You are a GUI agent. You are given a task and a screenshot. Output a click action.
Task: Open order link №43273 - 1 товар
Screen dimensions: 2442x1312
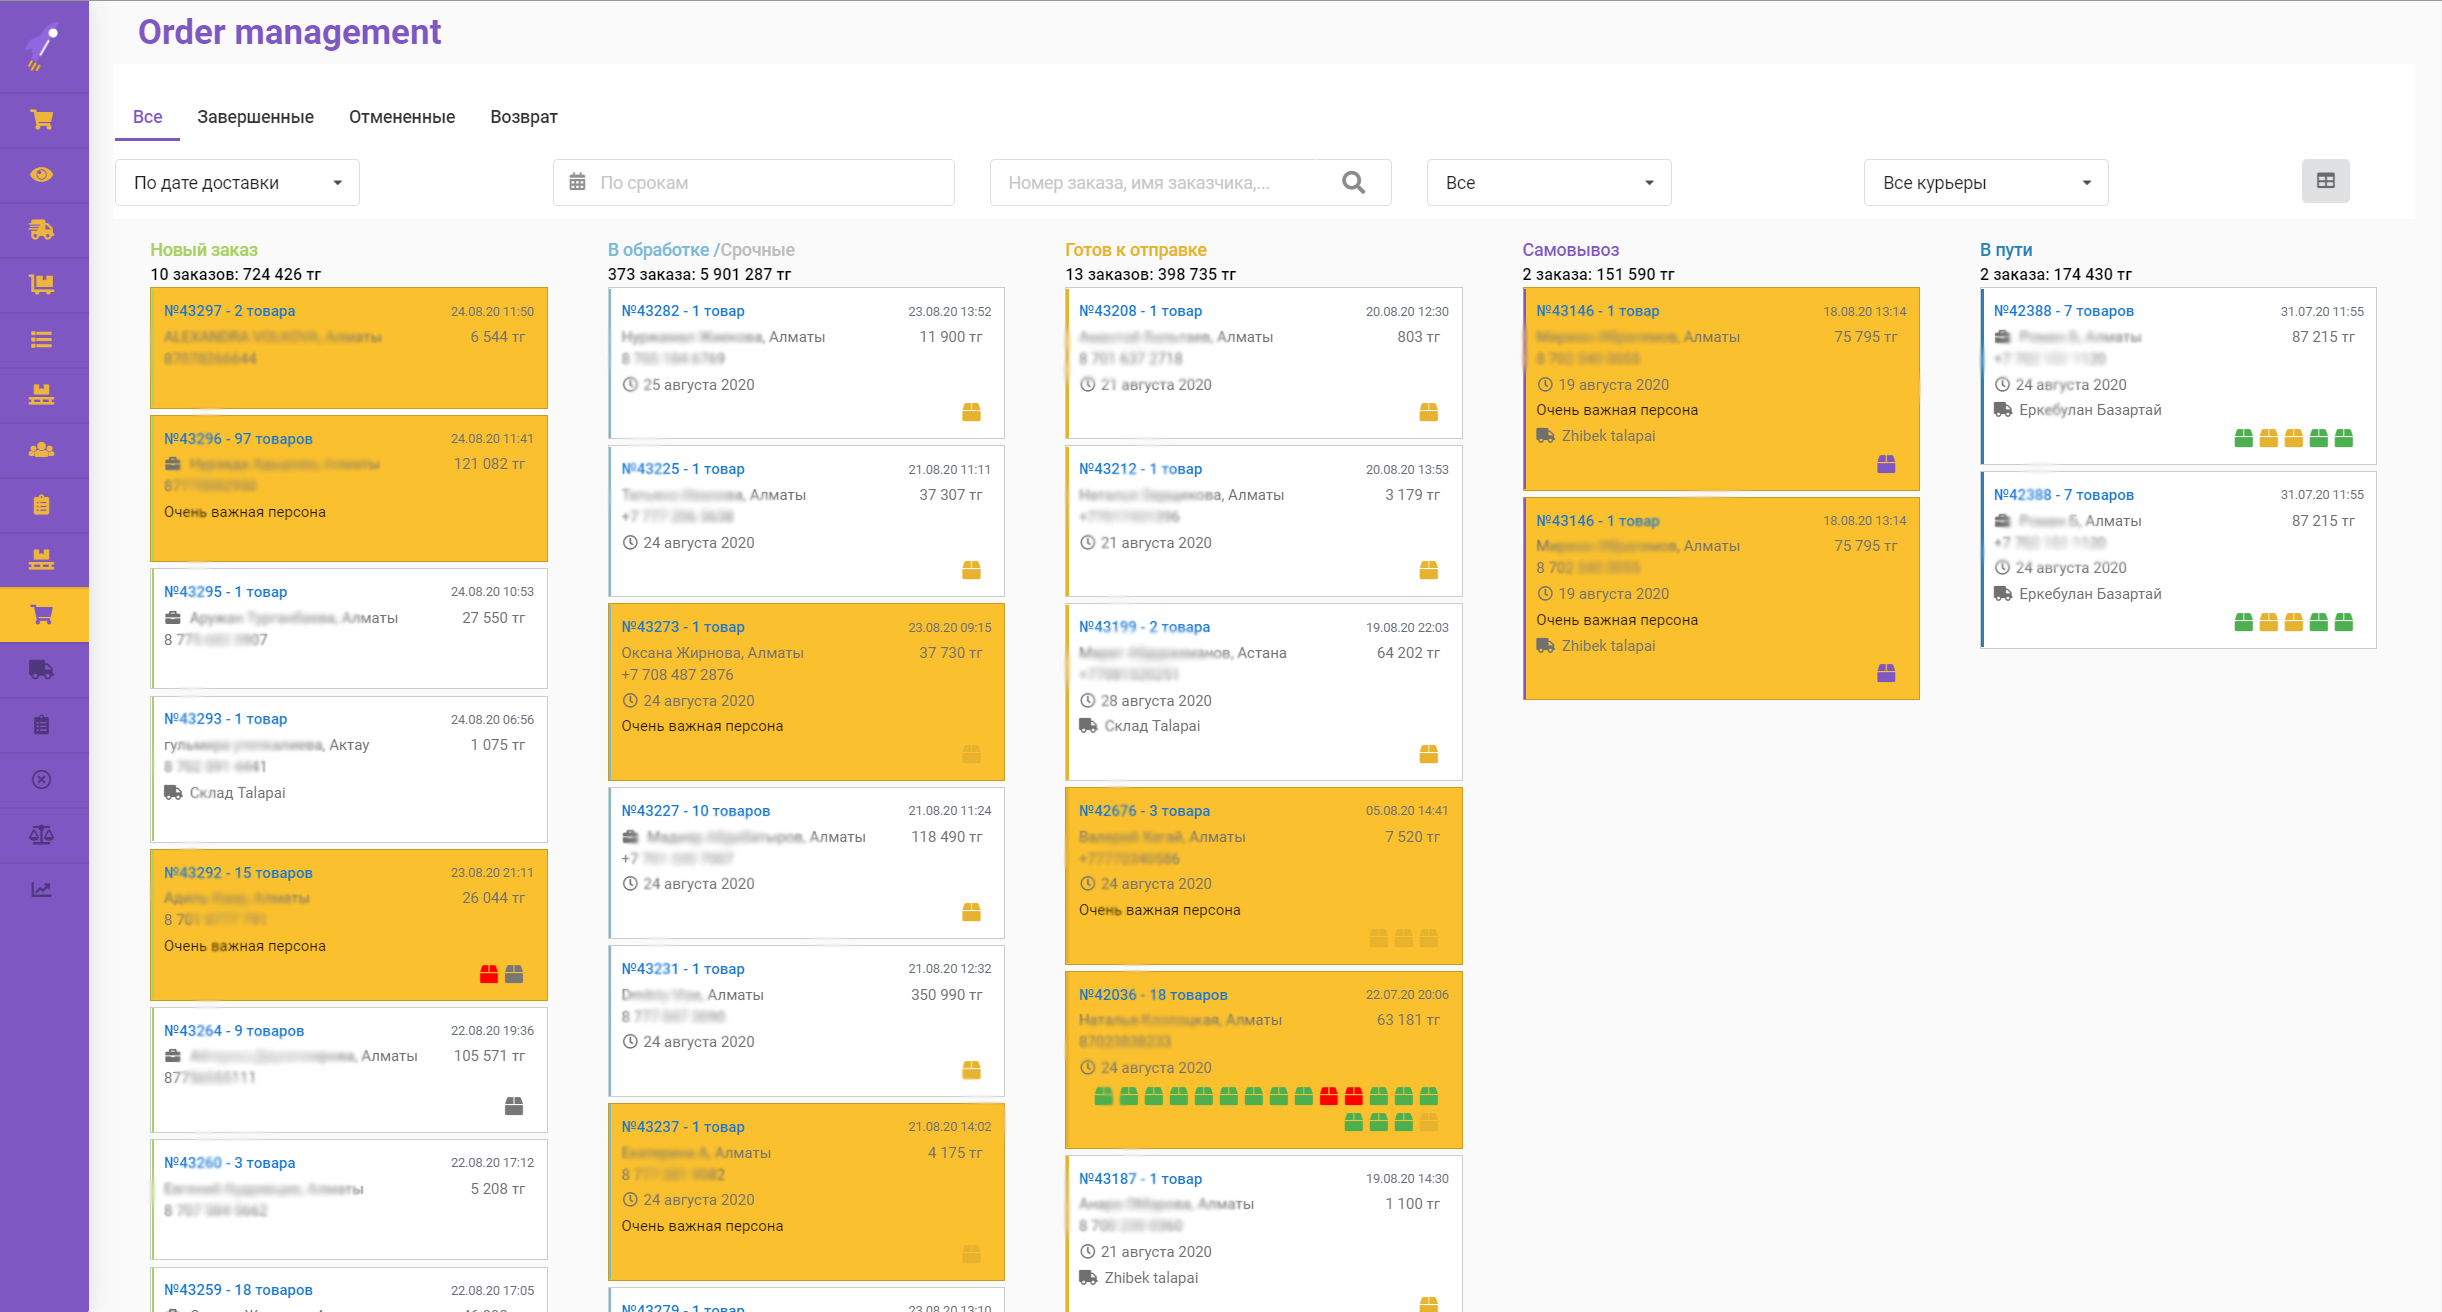point(683,627)
